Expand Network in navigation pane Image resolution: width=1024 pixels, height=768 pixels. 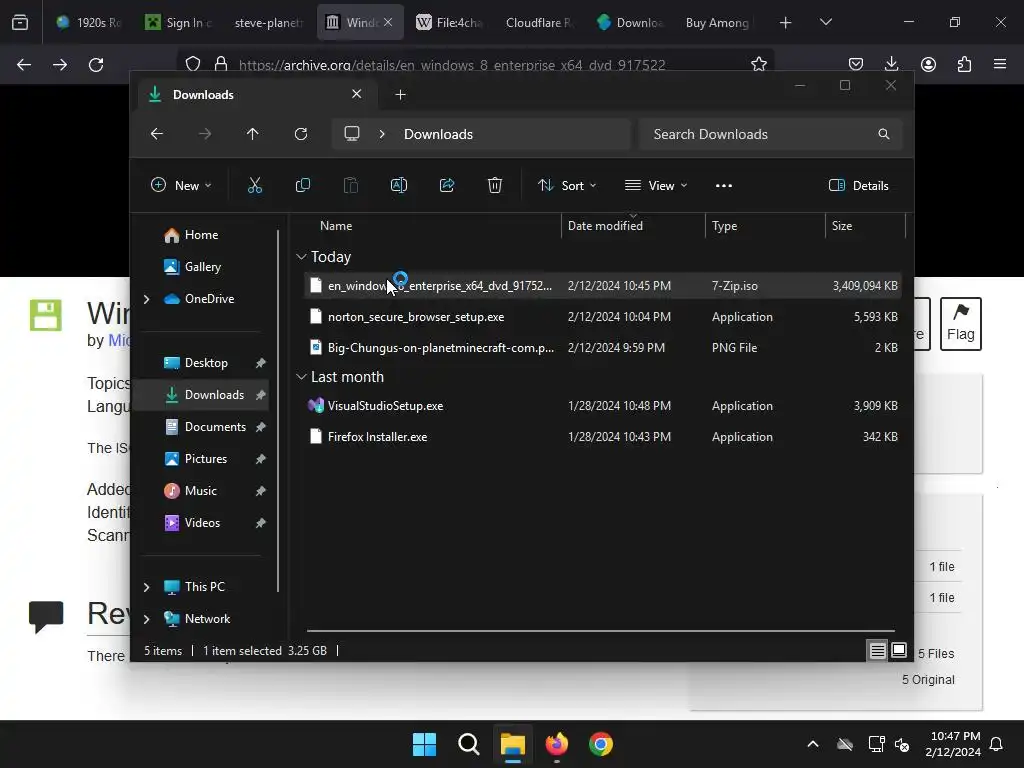coord(146,619)
